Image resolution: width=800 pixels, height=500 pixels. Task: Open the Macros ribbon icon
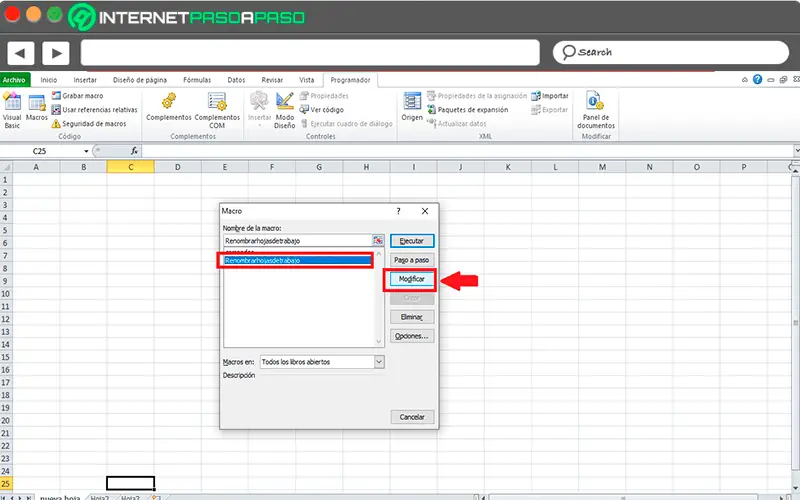click(36, 108)
